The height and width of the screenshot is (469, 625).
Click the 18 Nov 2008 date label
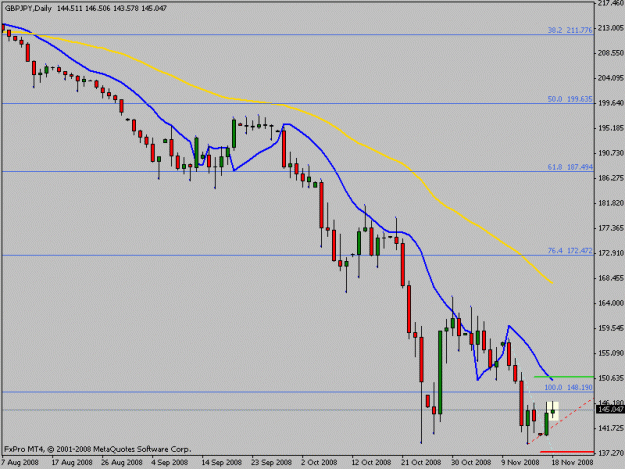coord(572,463)
